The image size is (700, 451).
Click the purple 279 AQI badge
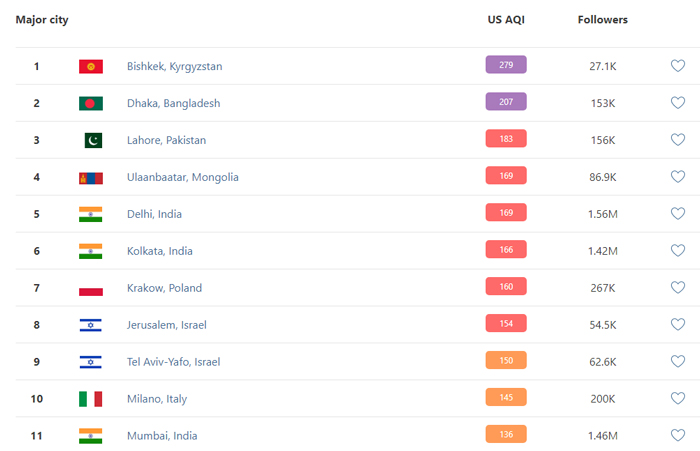pyautogui.click(x=506, y=65)
